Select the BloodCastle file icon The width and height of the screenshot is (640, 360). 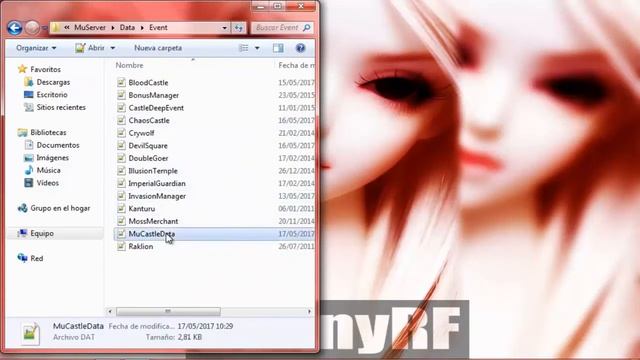[121, 82]
